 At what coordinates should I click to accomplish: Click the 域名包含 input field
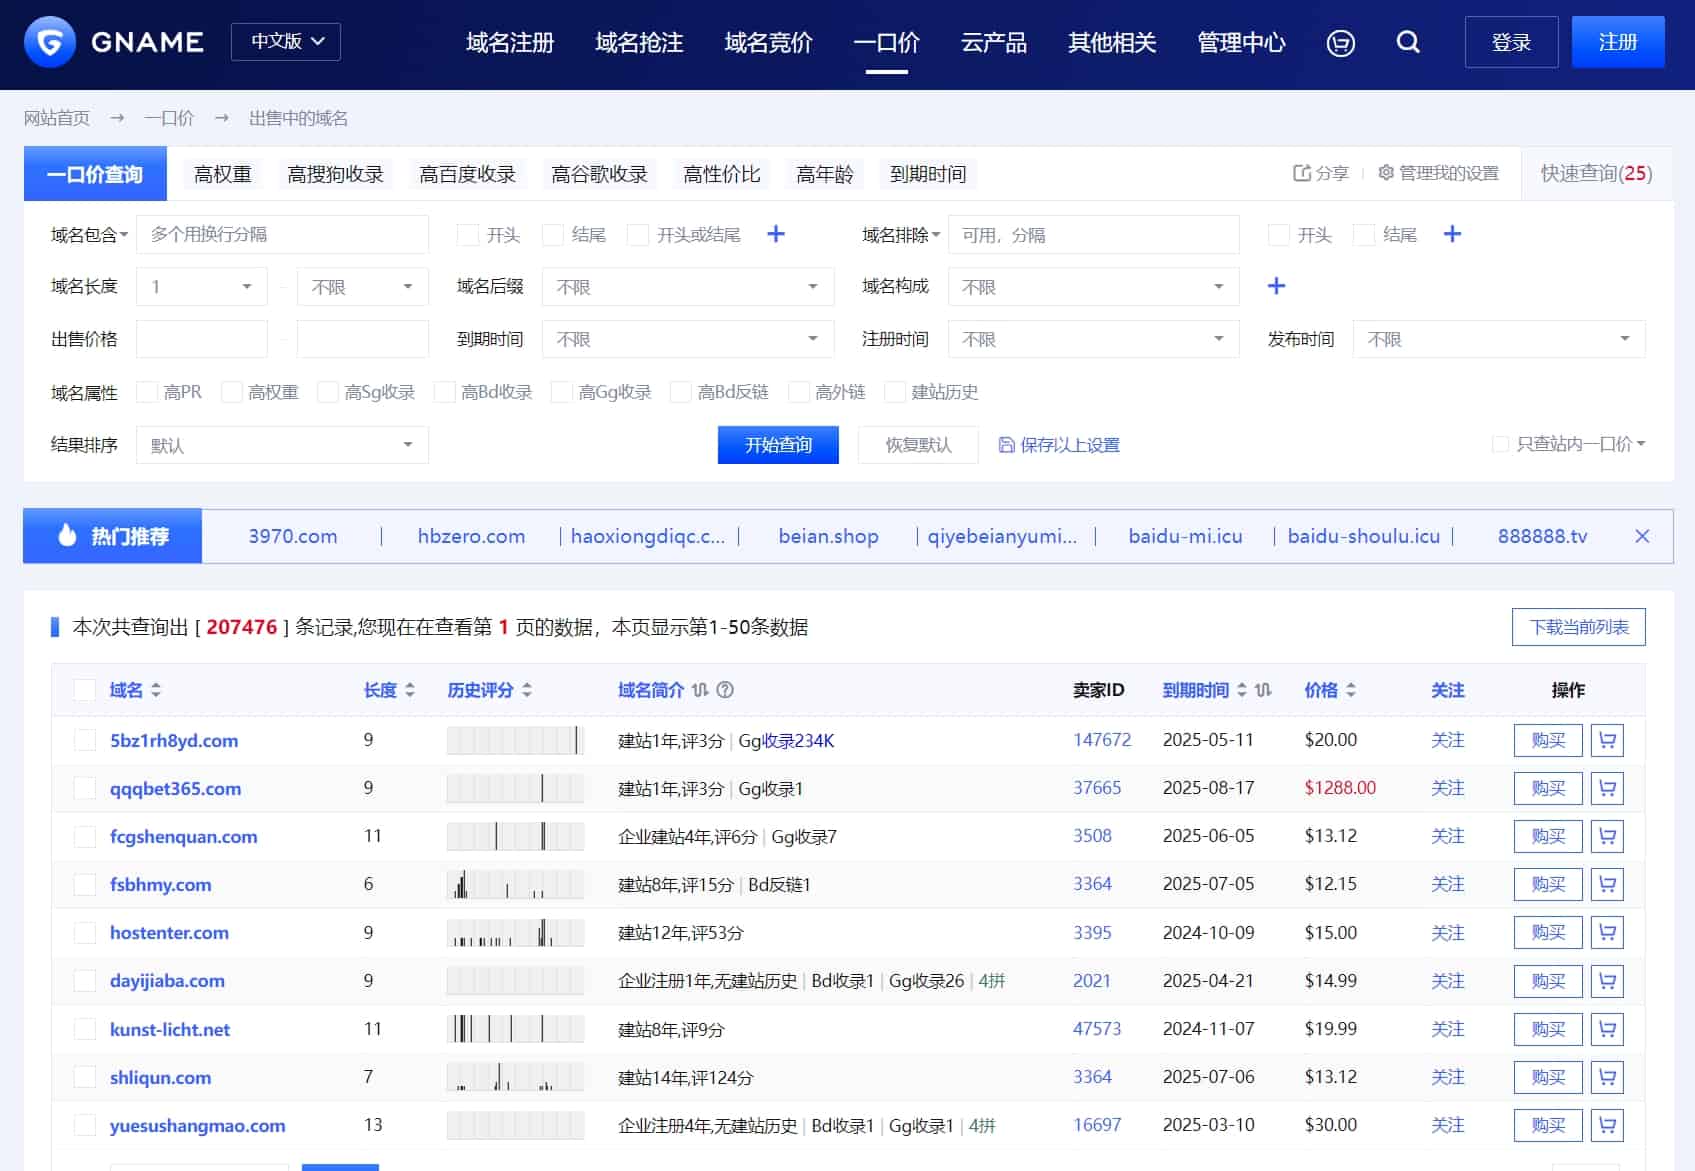pyautogui.click(x=282, y=234)
